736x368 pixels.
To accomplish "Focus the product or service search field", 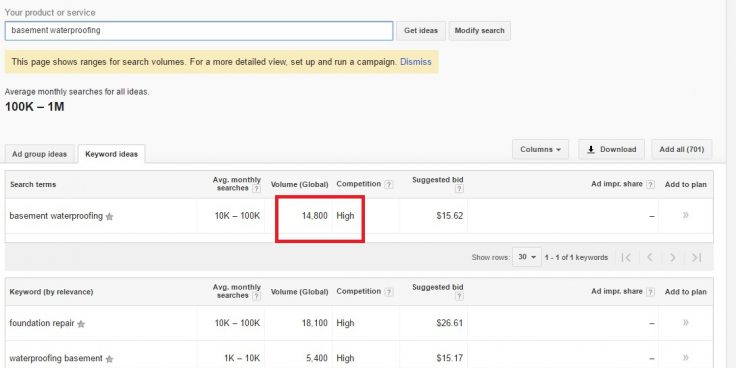I will 199,31.
